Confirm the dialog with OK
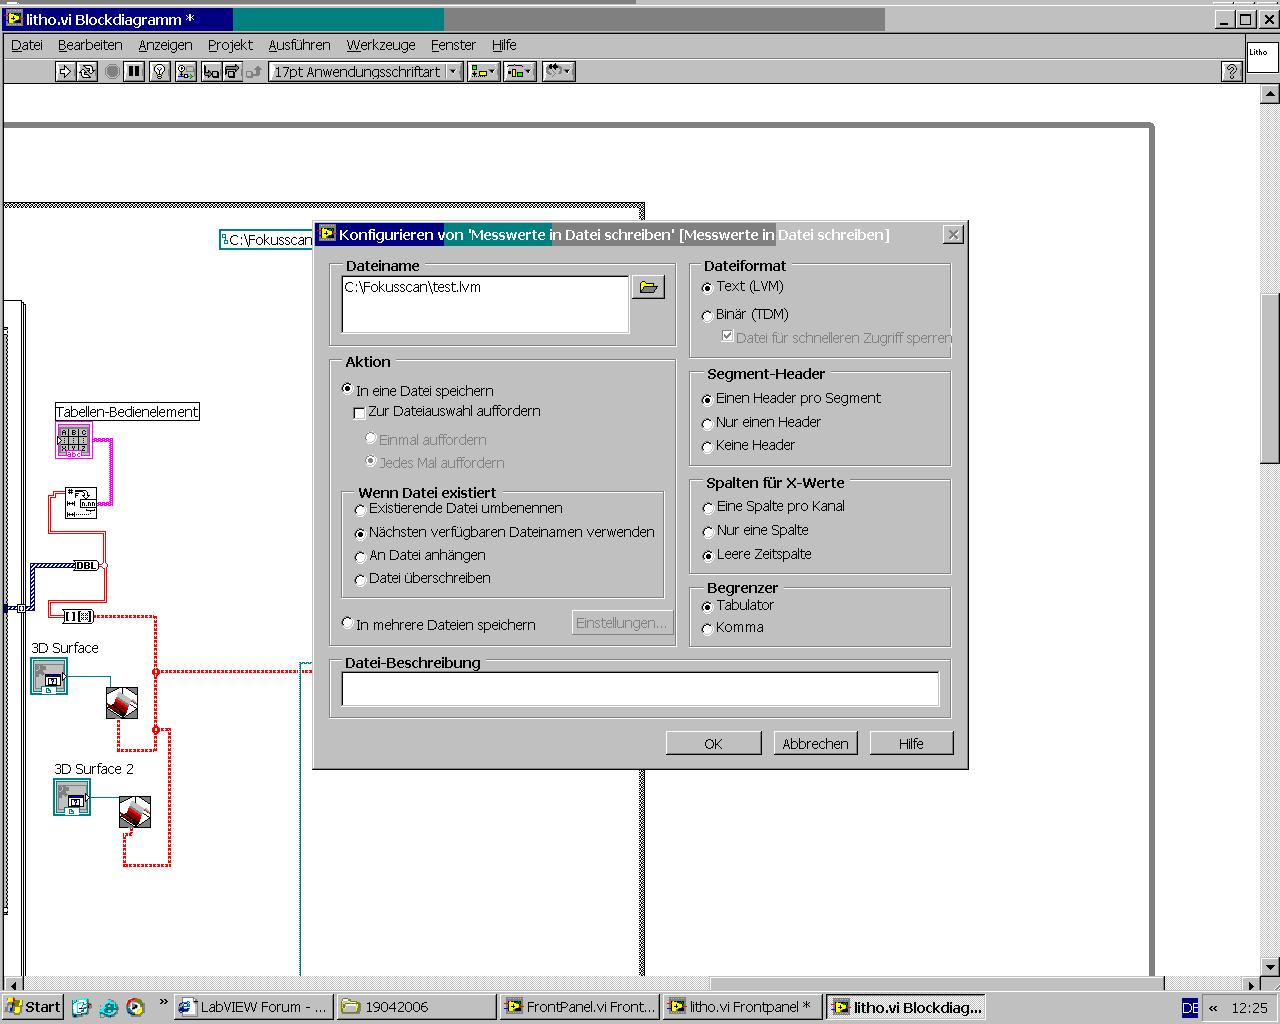This screenshot has width=1280, height=1024. pos(713,744)
